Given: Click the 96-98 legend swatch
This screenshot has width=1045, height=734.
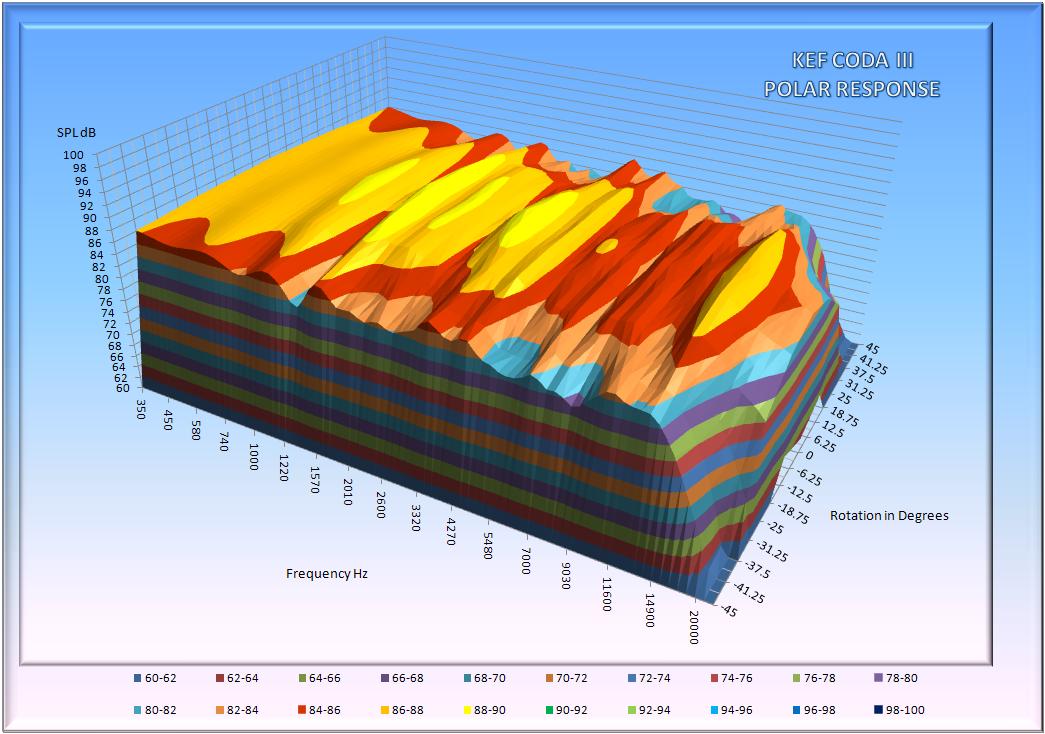Looking at the screenshot, I should [x=796, y=710].
